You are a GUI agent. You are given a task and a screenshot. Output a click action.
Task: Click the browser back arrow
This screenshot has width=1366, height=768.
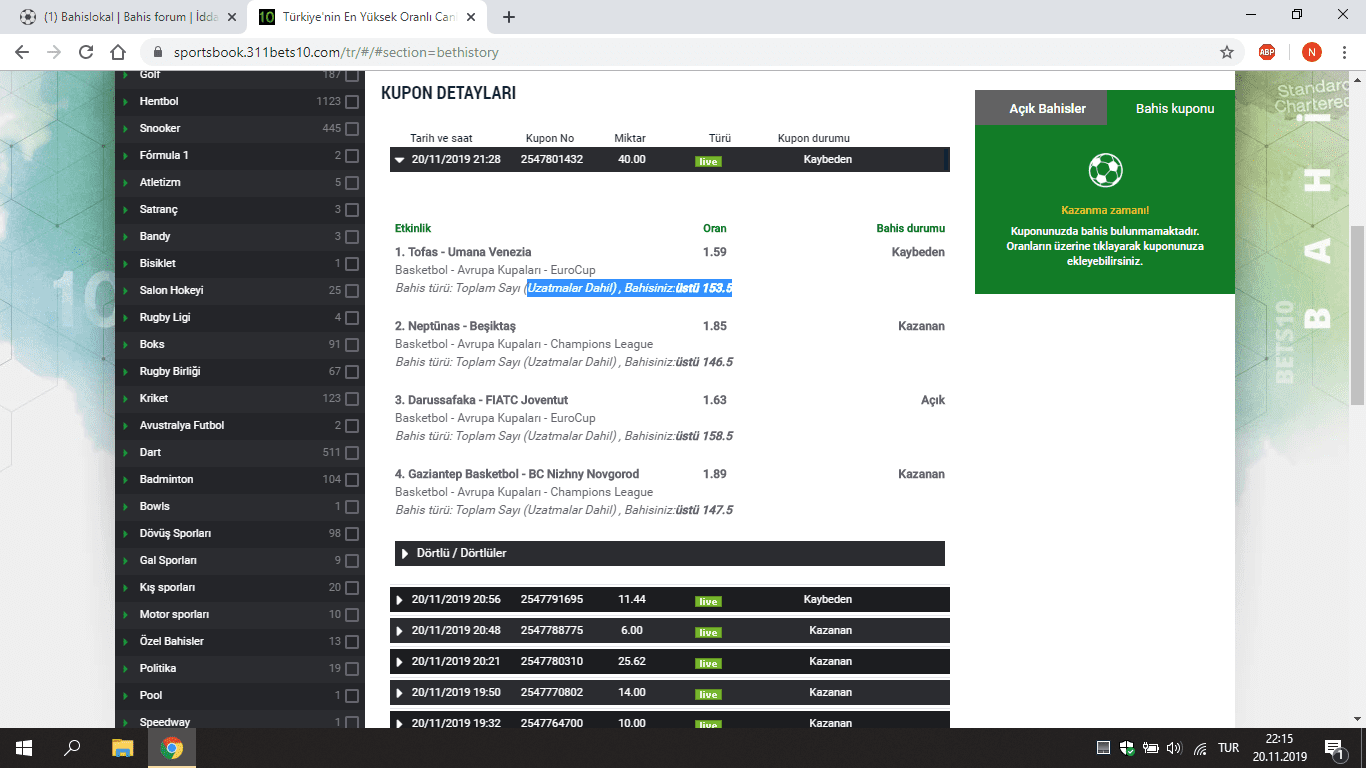coord(22,52)
